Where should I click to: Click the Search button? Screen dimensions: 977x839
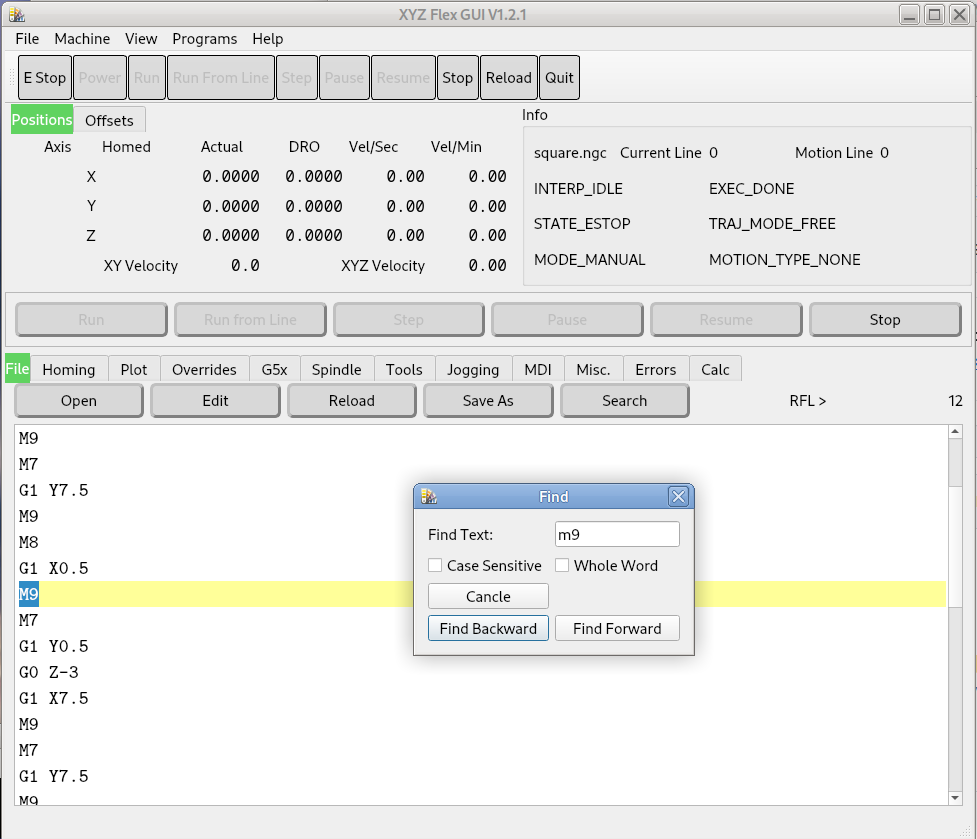coord(625,401)
